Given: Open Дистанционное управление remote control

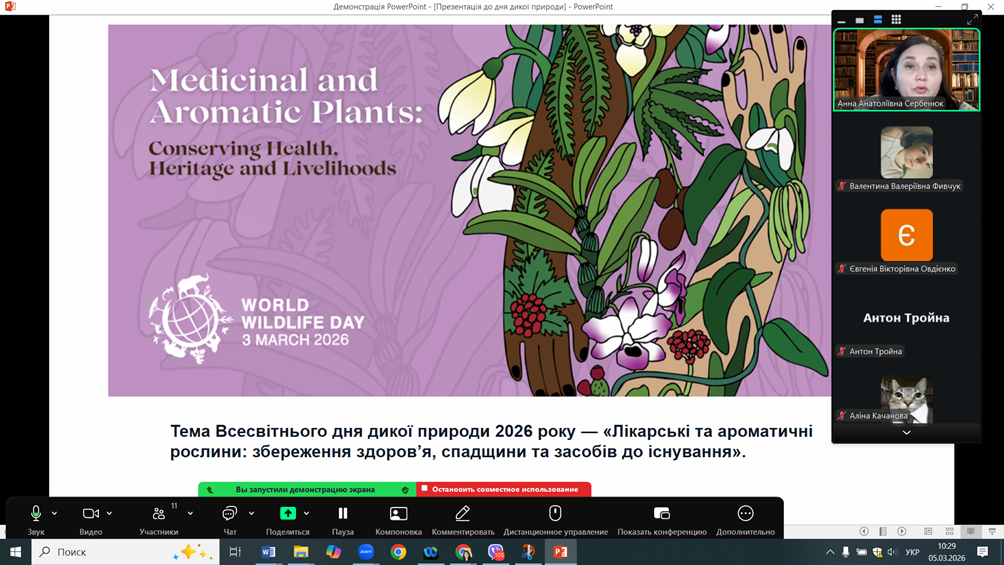Looking at the screenshot, I should click(555, 514).
